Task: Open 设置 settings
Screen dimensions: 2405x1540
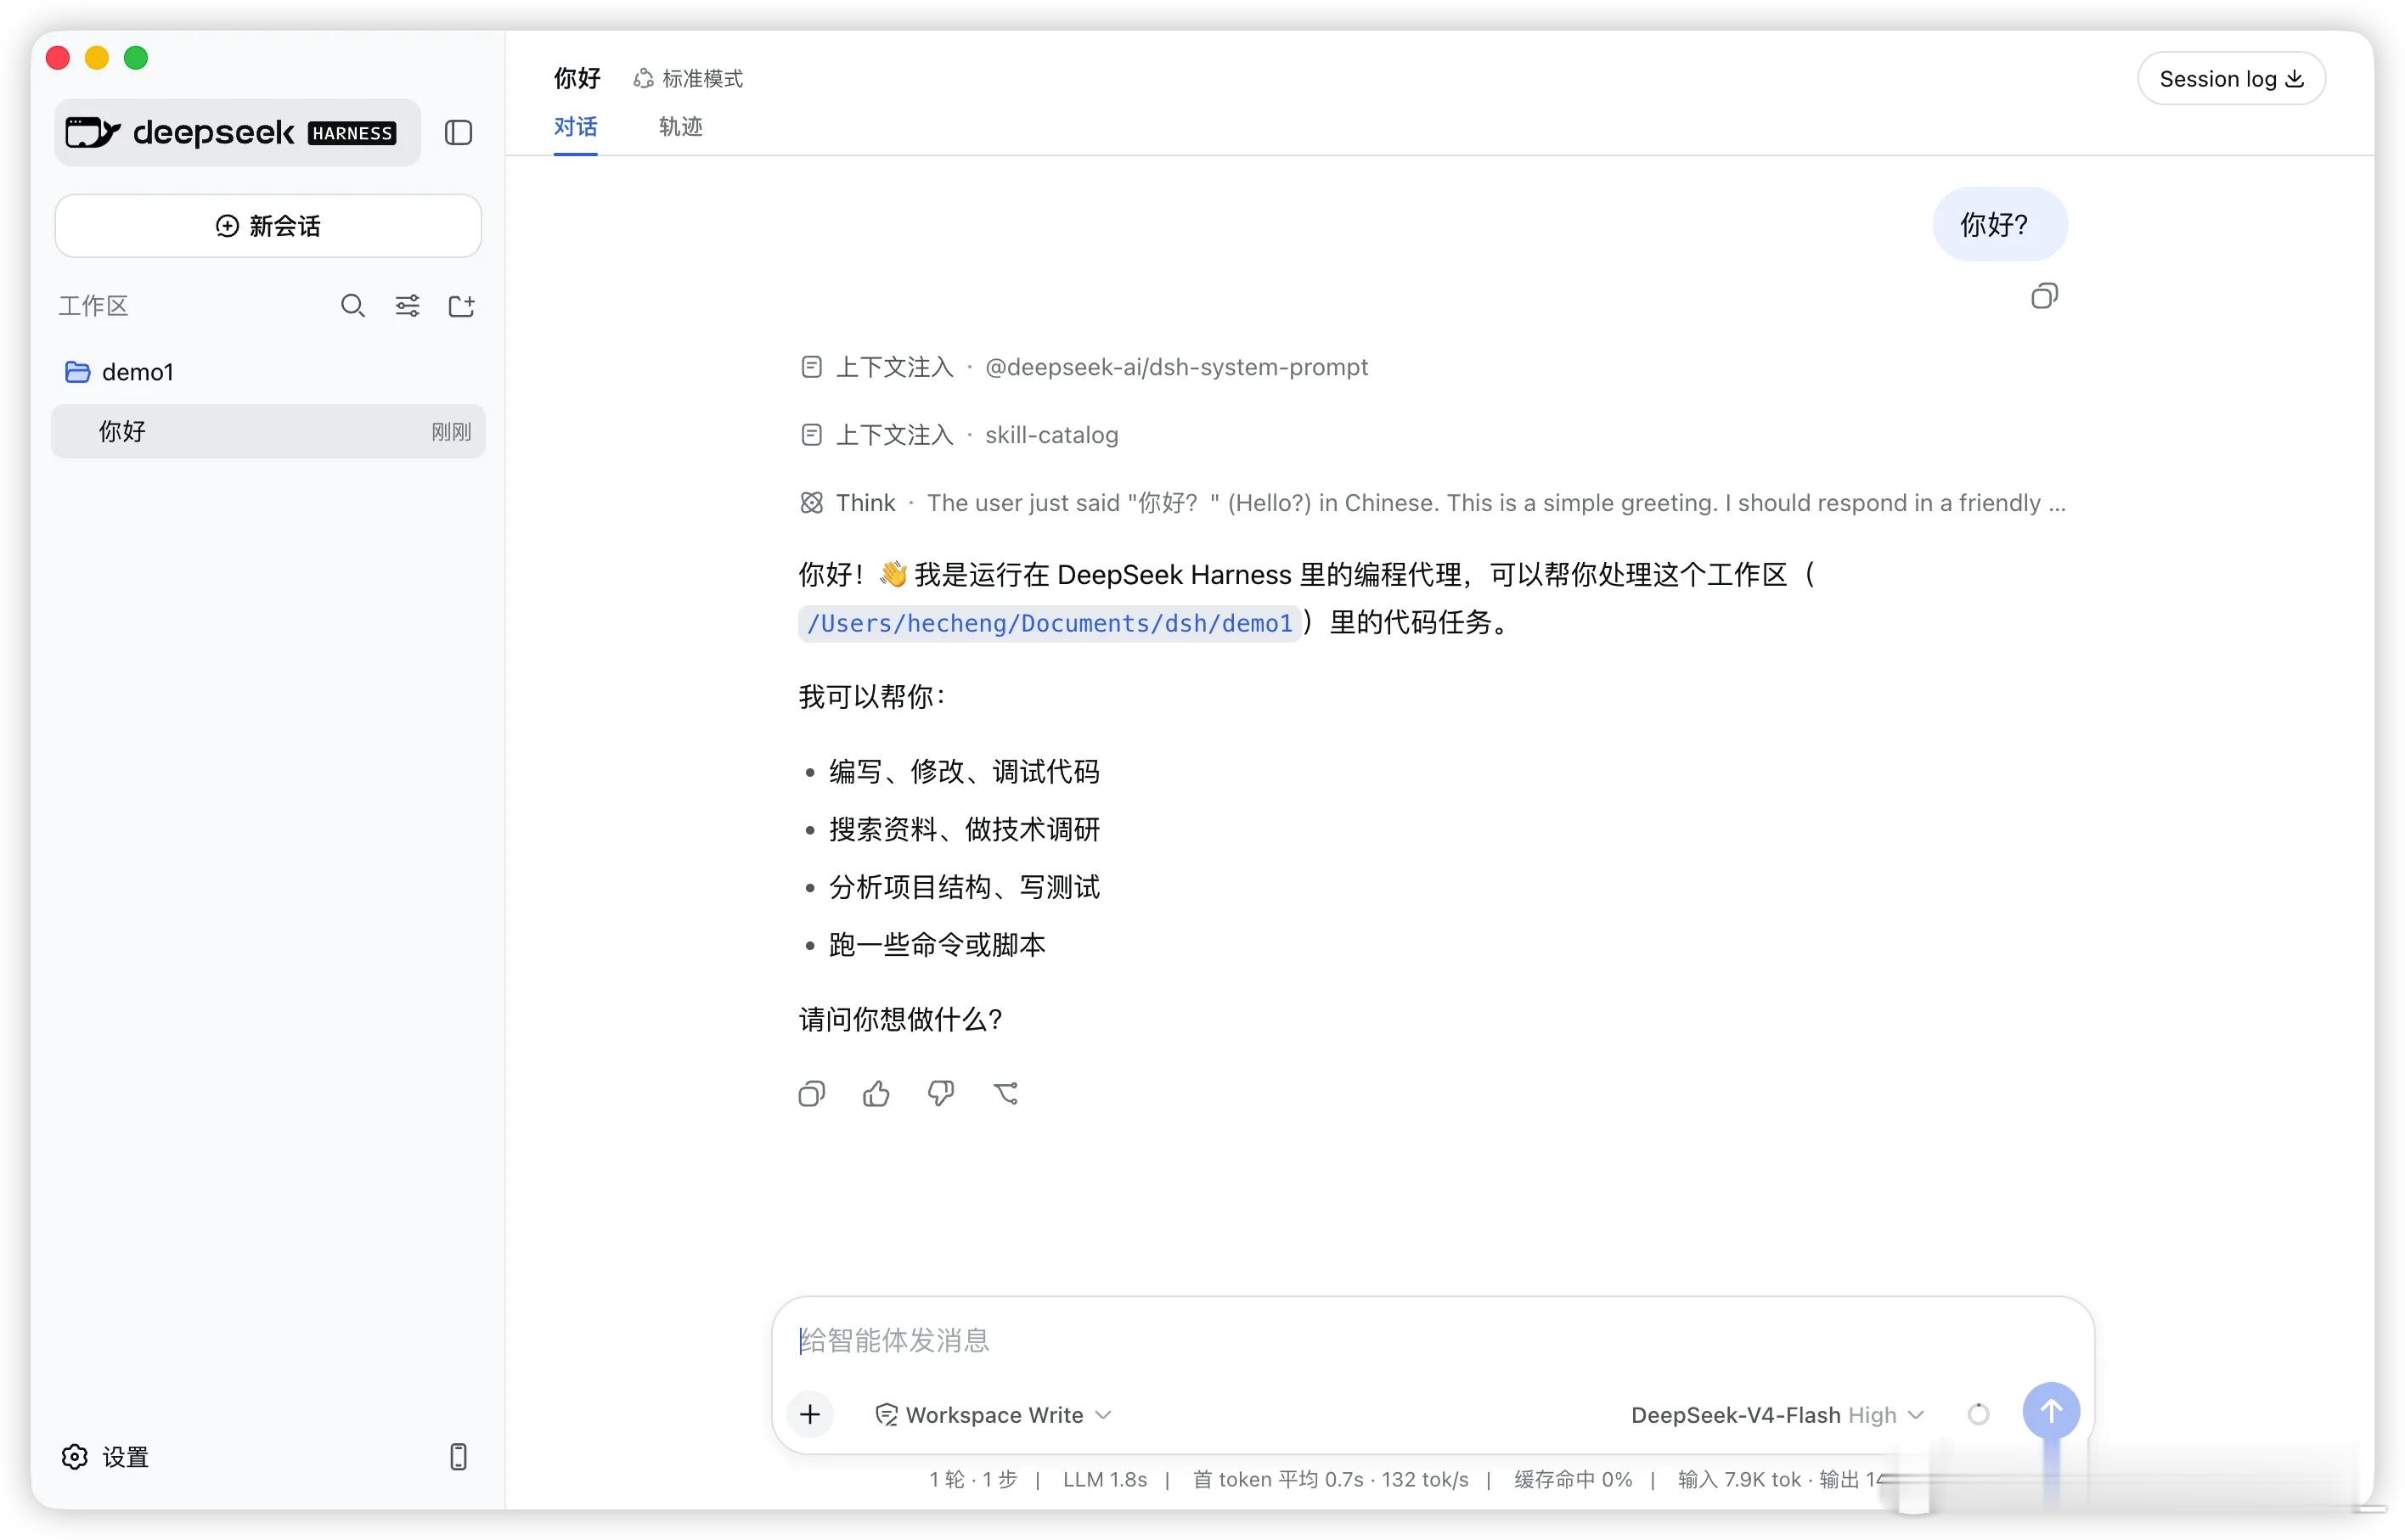Action: pyautogui.click(x=105, y=1457)
